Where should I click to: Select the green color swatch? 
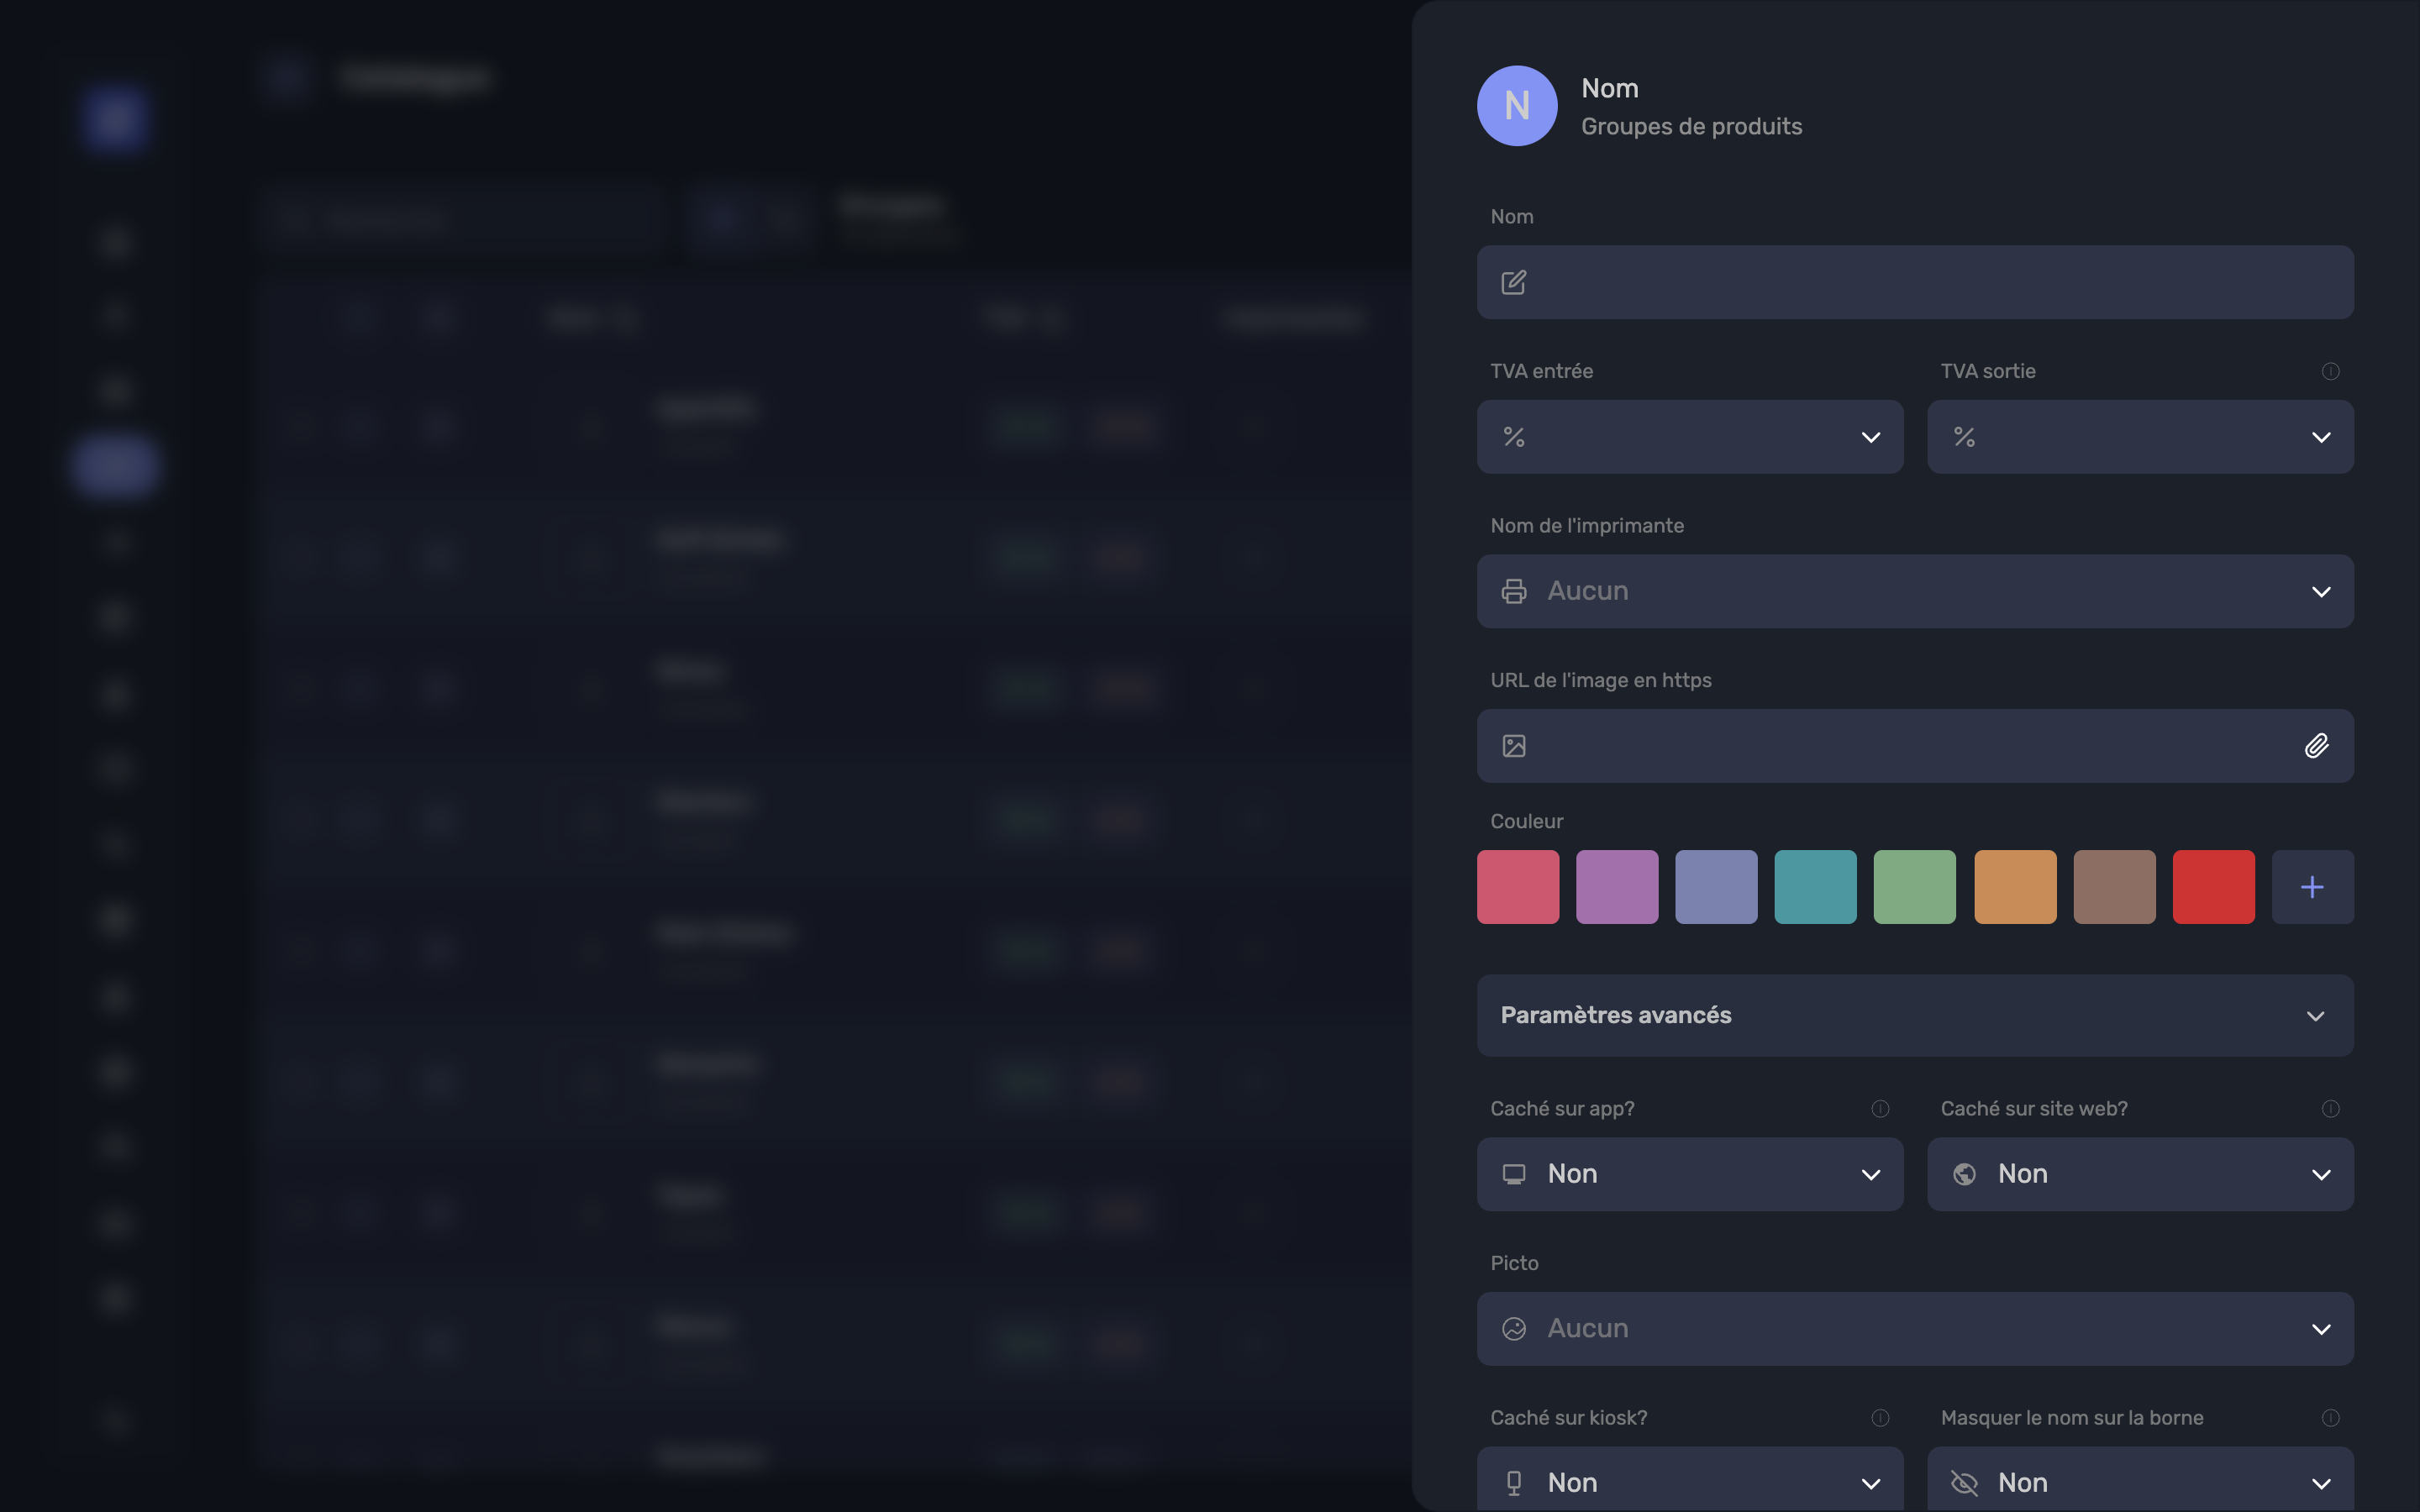[1914, 887]
